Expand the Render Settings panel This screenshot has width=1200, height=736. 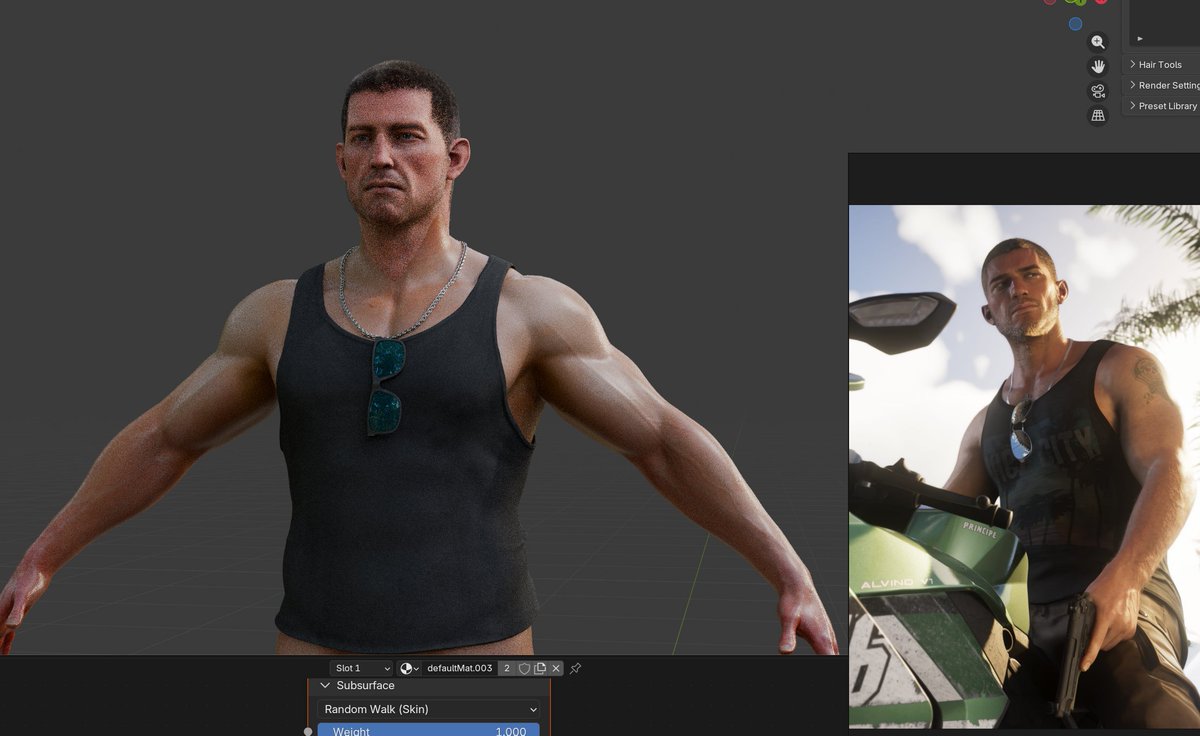pyautogui.click(x=1162, y=85)
